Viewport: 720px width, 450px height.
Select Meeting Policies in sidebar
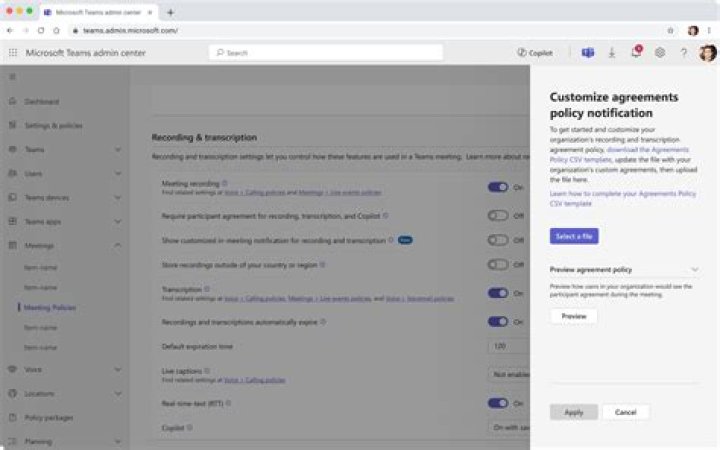50,307
